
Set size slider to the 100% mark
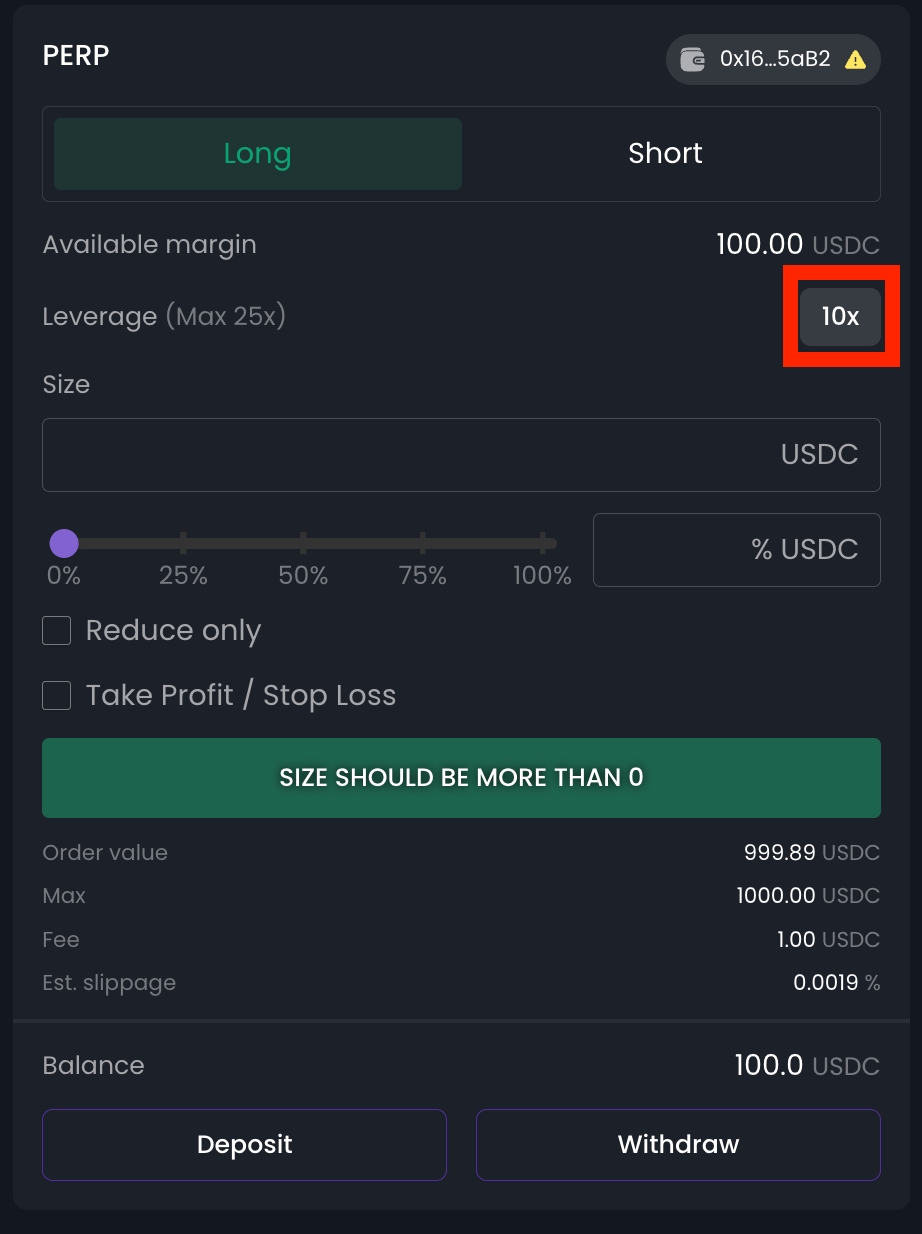click(x=542, y=544)
